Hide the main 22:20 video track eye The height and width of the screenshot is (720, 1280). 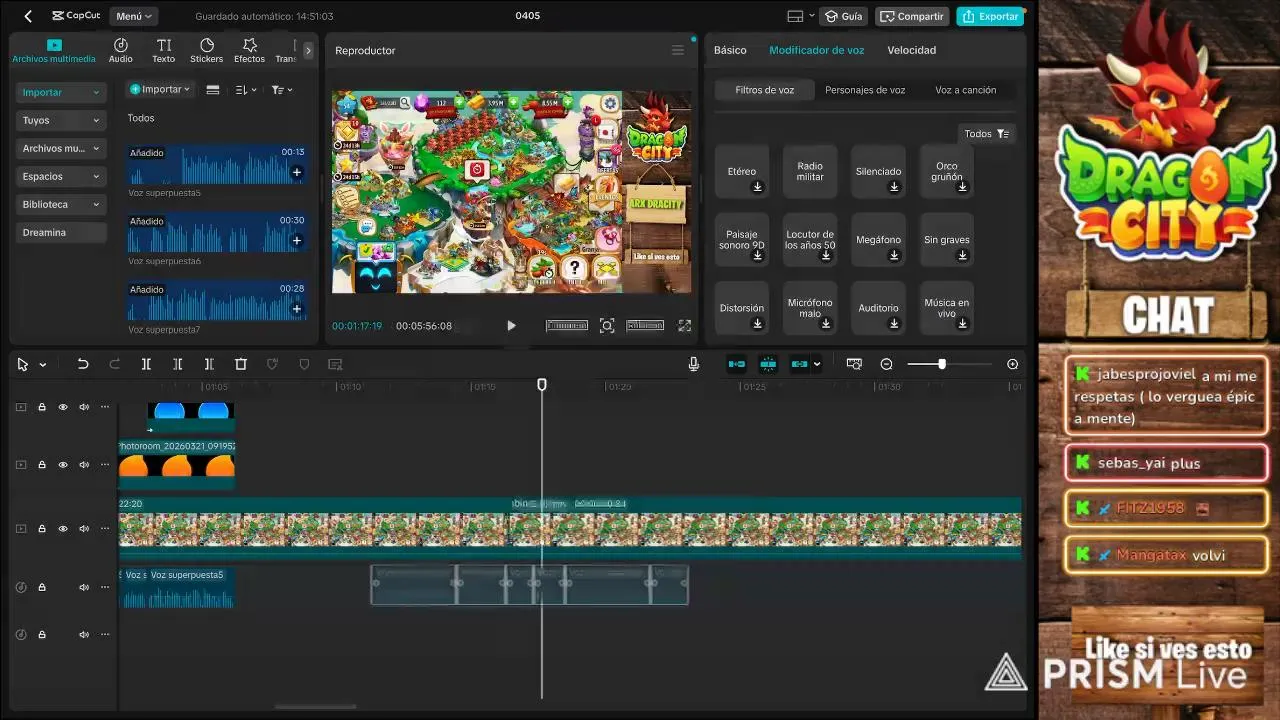tap(63, 529)
